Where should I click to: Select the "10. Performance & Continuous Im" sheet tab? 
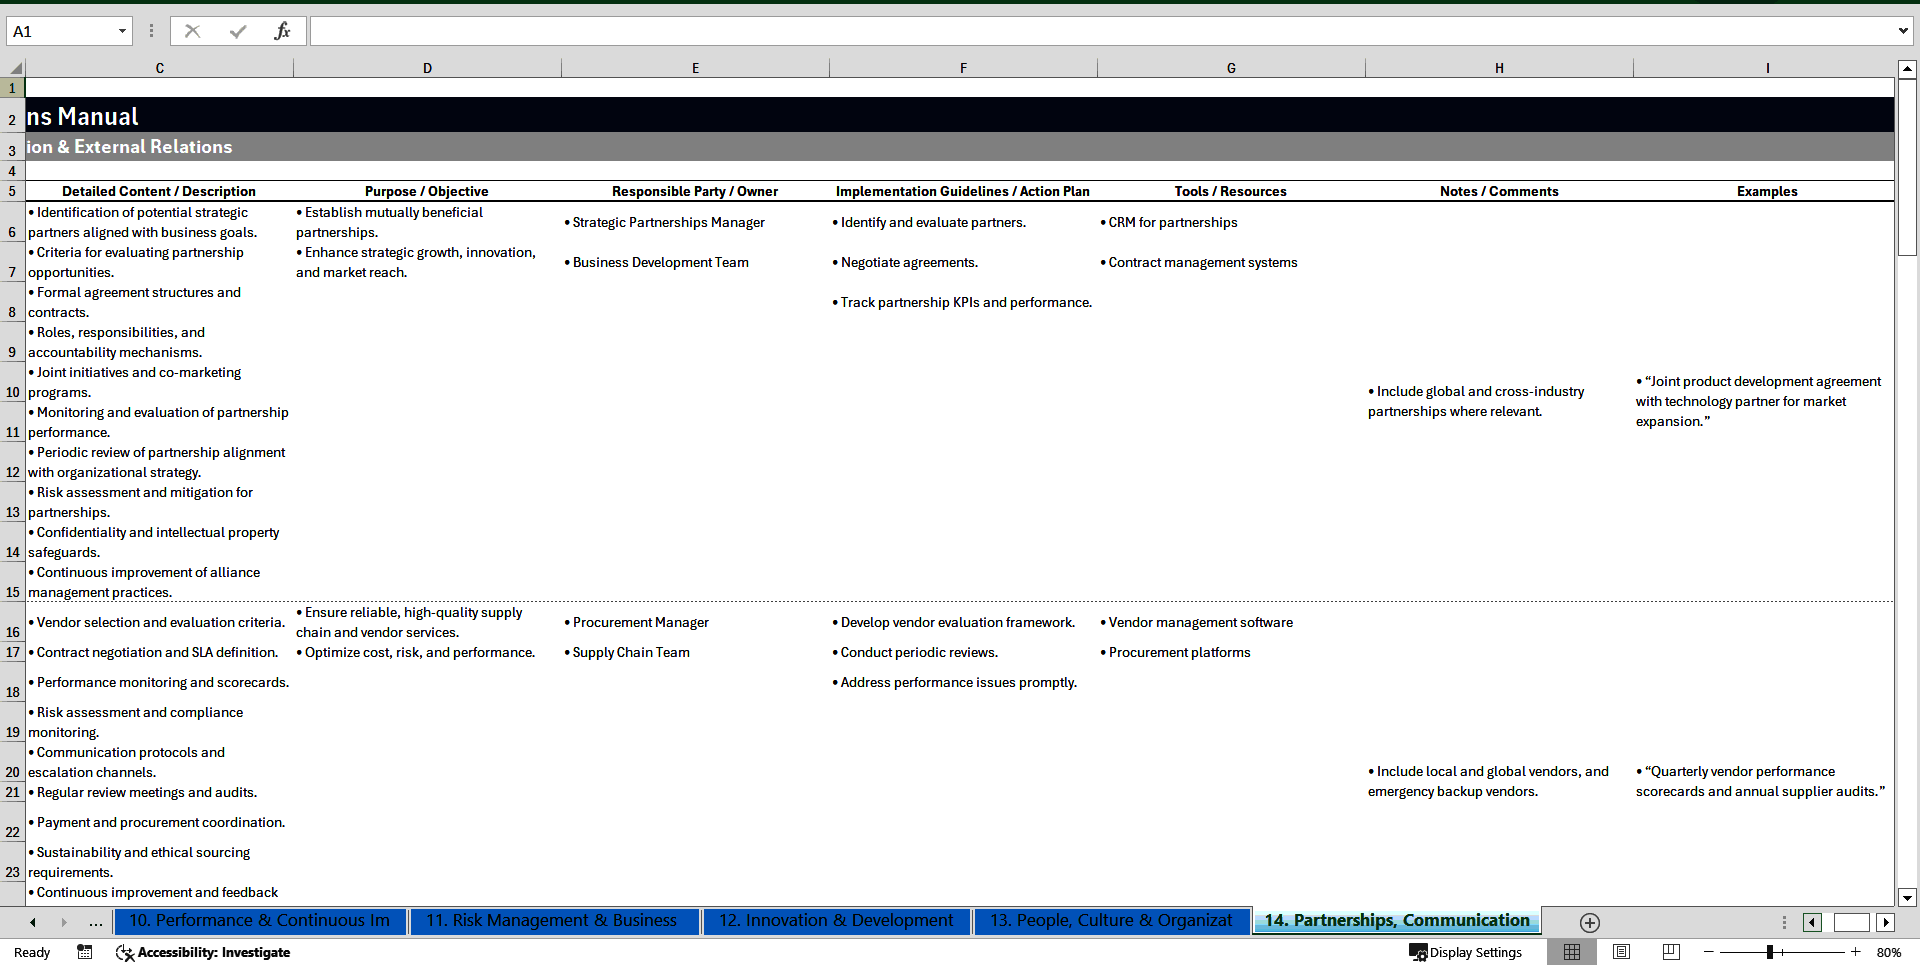pyautogui.click(x=259, y=921)
